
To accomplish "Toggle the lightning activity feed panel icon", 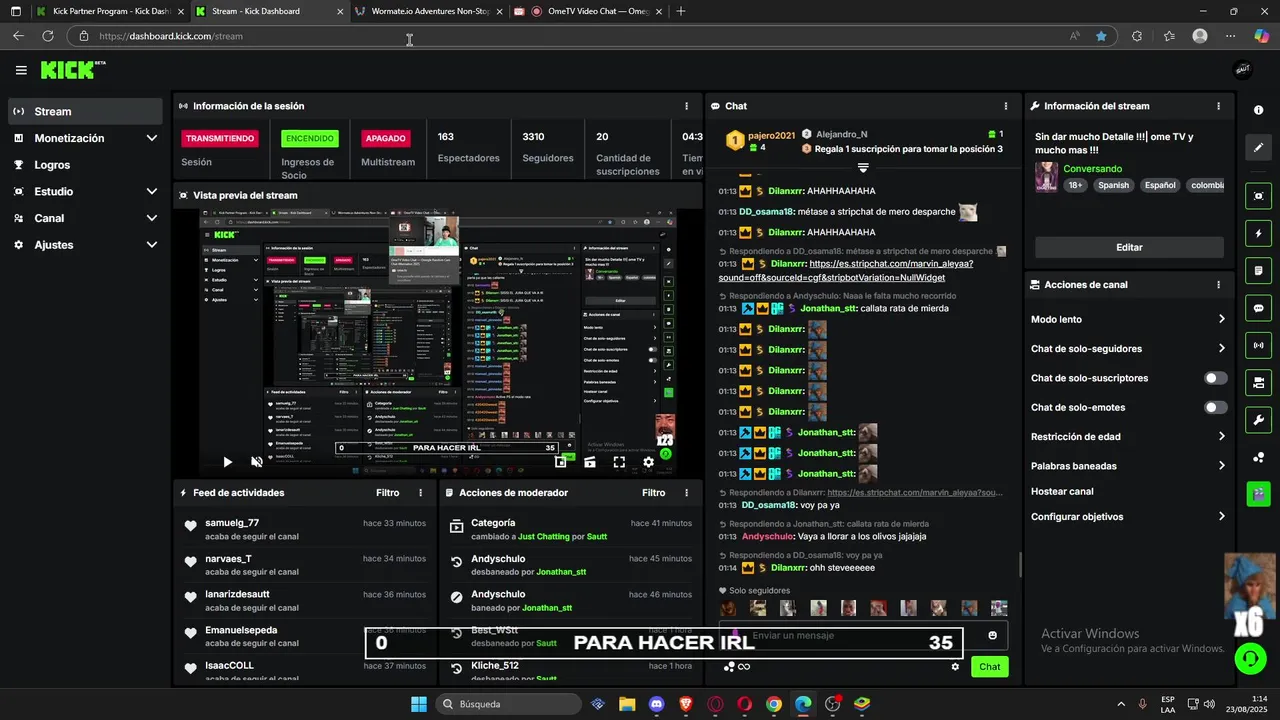I will (x=1258, y=233).
